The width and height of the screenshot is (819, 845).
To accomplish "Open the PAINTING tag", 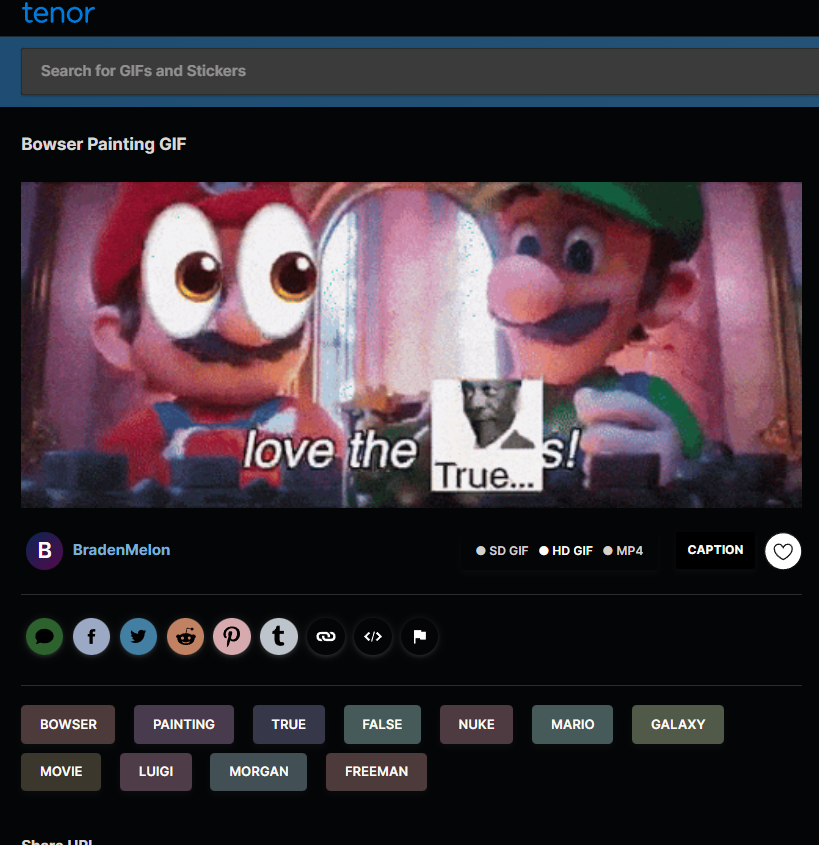I will pyautogui.click(x=184, y=724).
